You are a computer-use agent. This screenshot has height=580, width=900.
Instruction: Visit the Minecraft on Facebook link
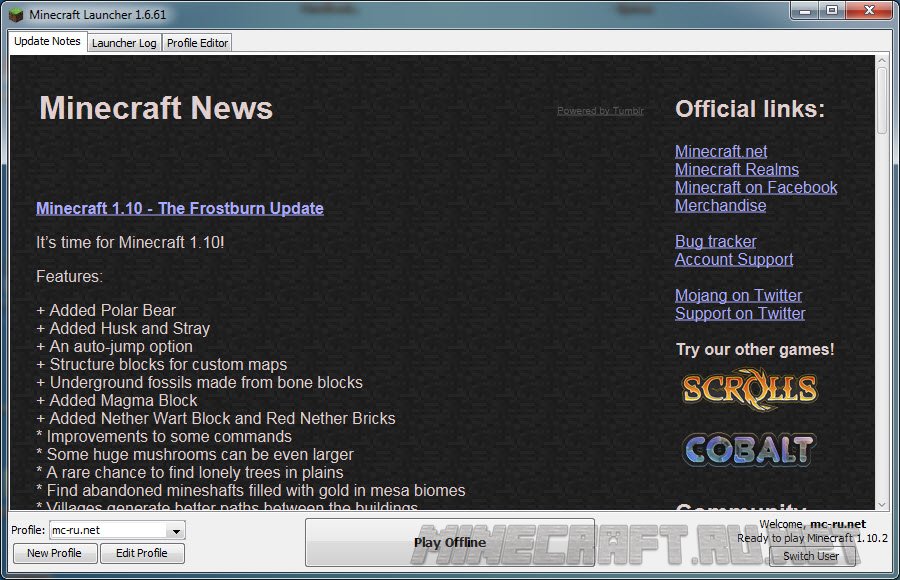(756, 187)
